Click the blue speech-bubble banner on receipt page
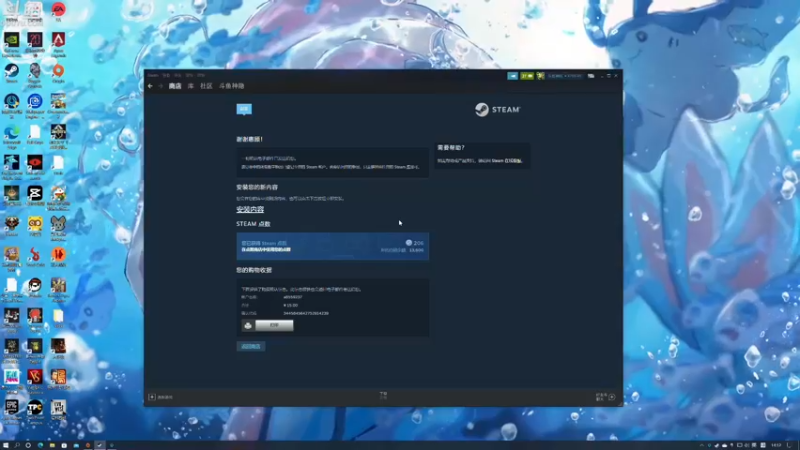800x450 pixels. (244, 109)
